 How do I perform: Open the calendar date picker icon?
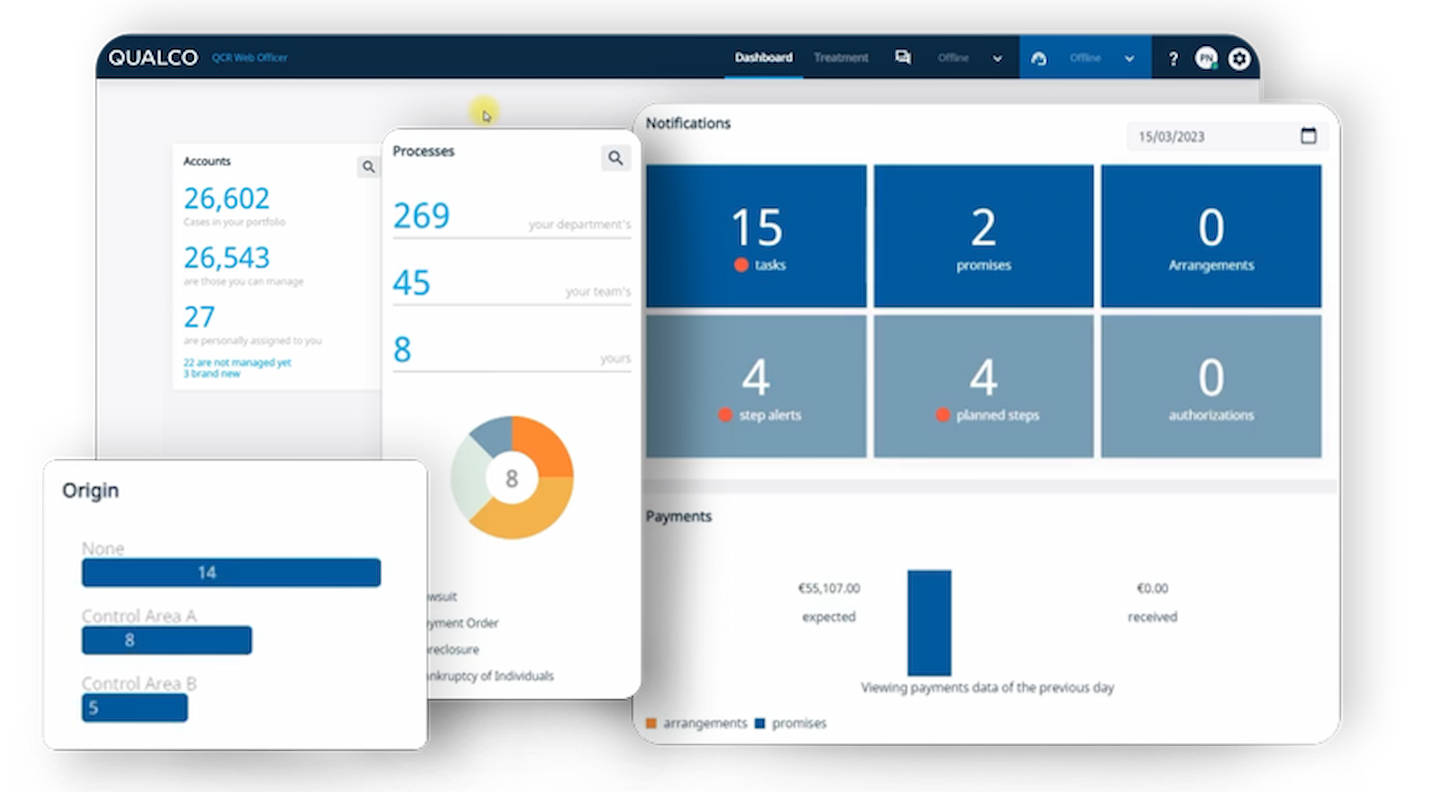tap(1308, 136)
